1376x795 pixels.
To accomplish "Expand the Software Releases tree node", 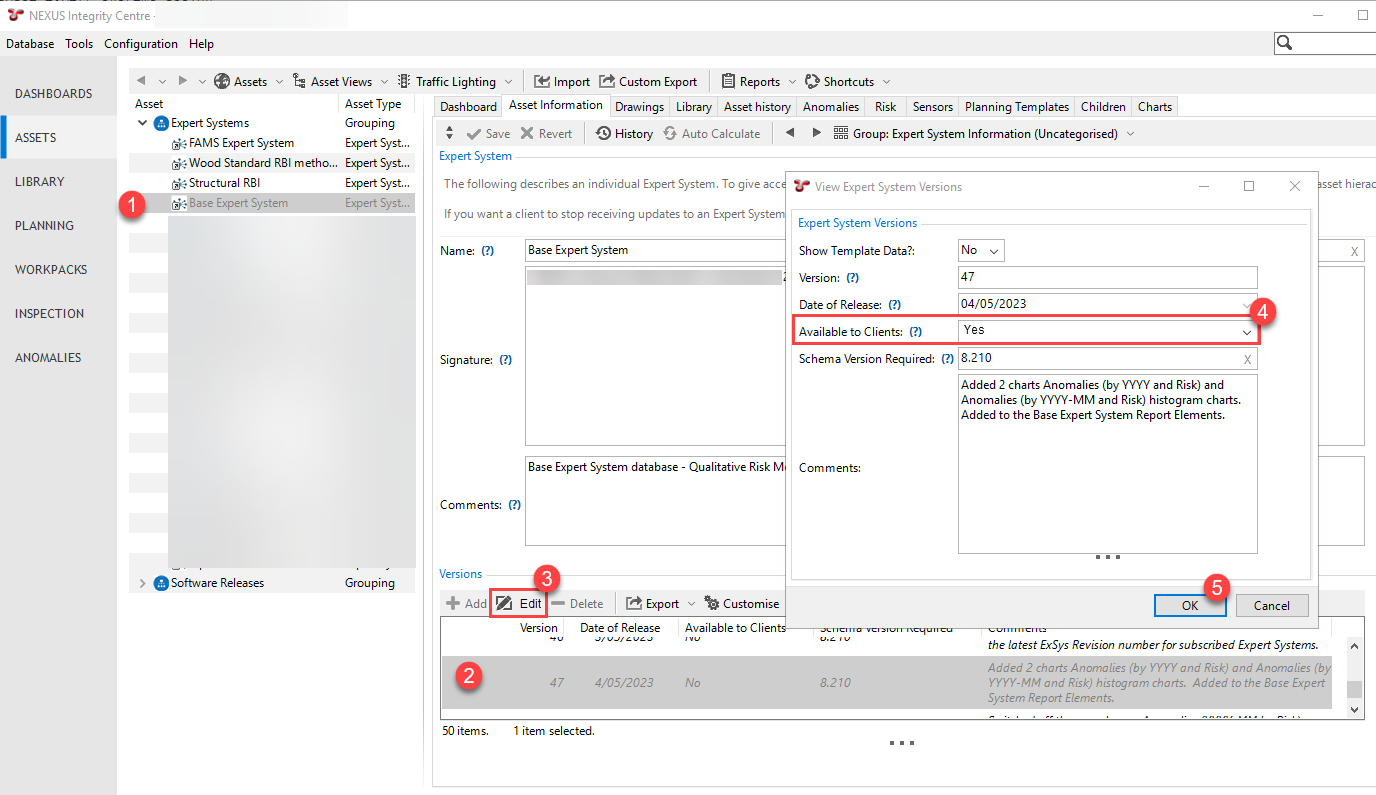I will 143,583.
